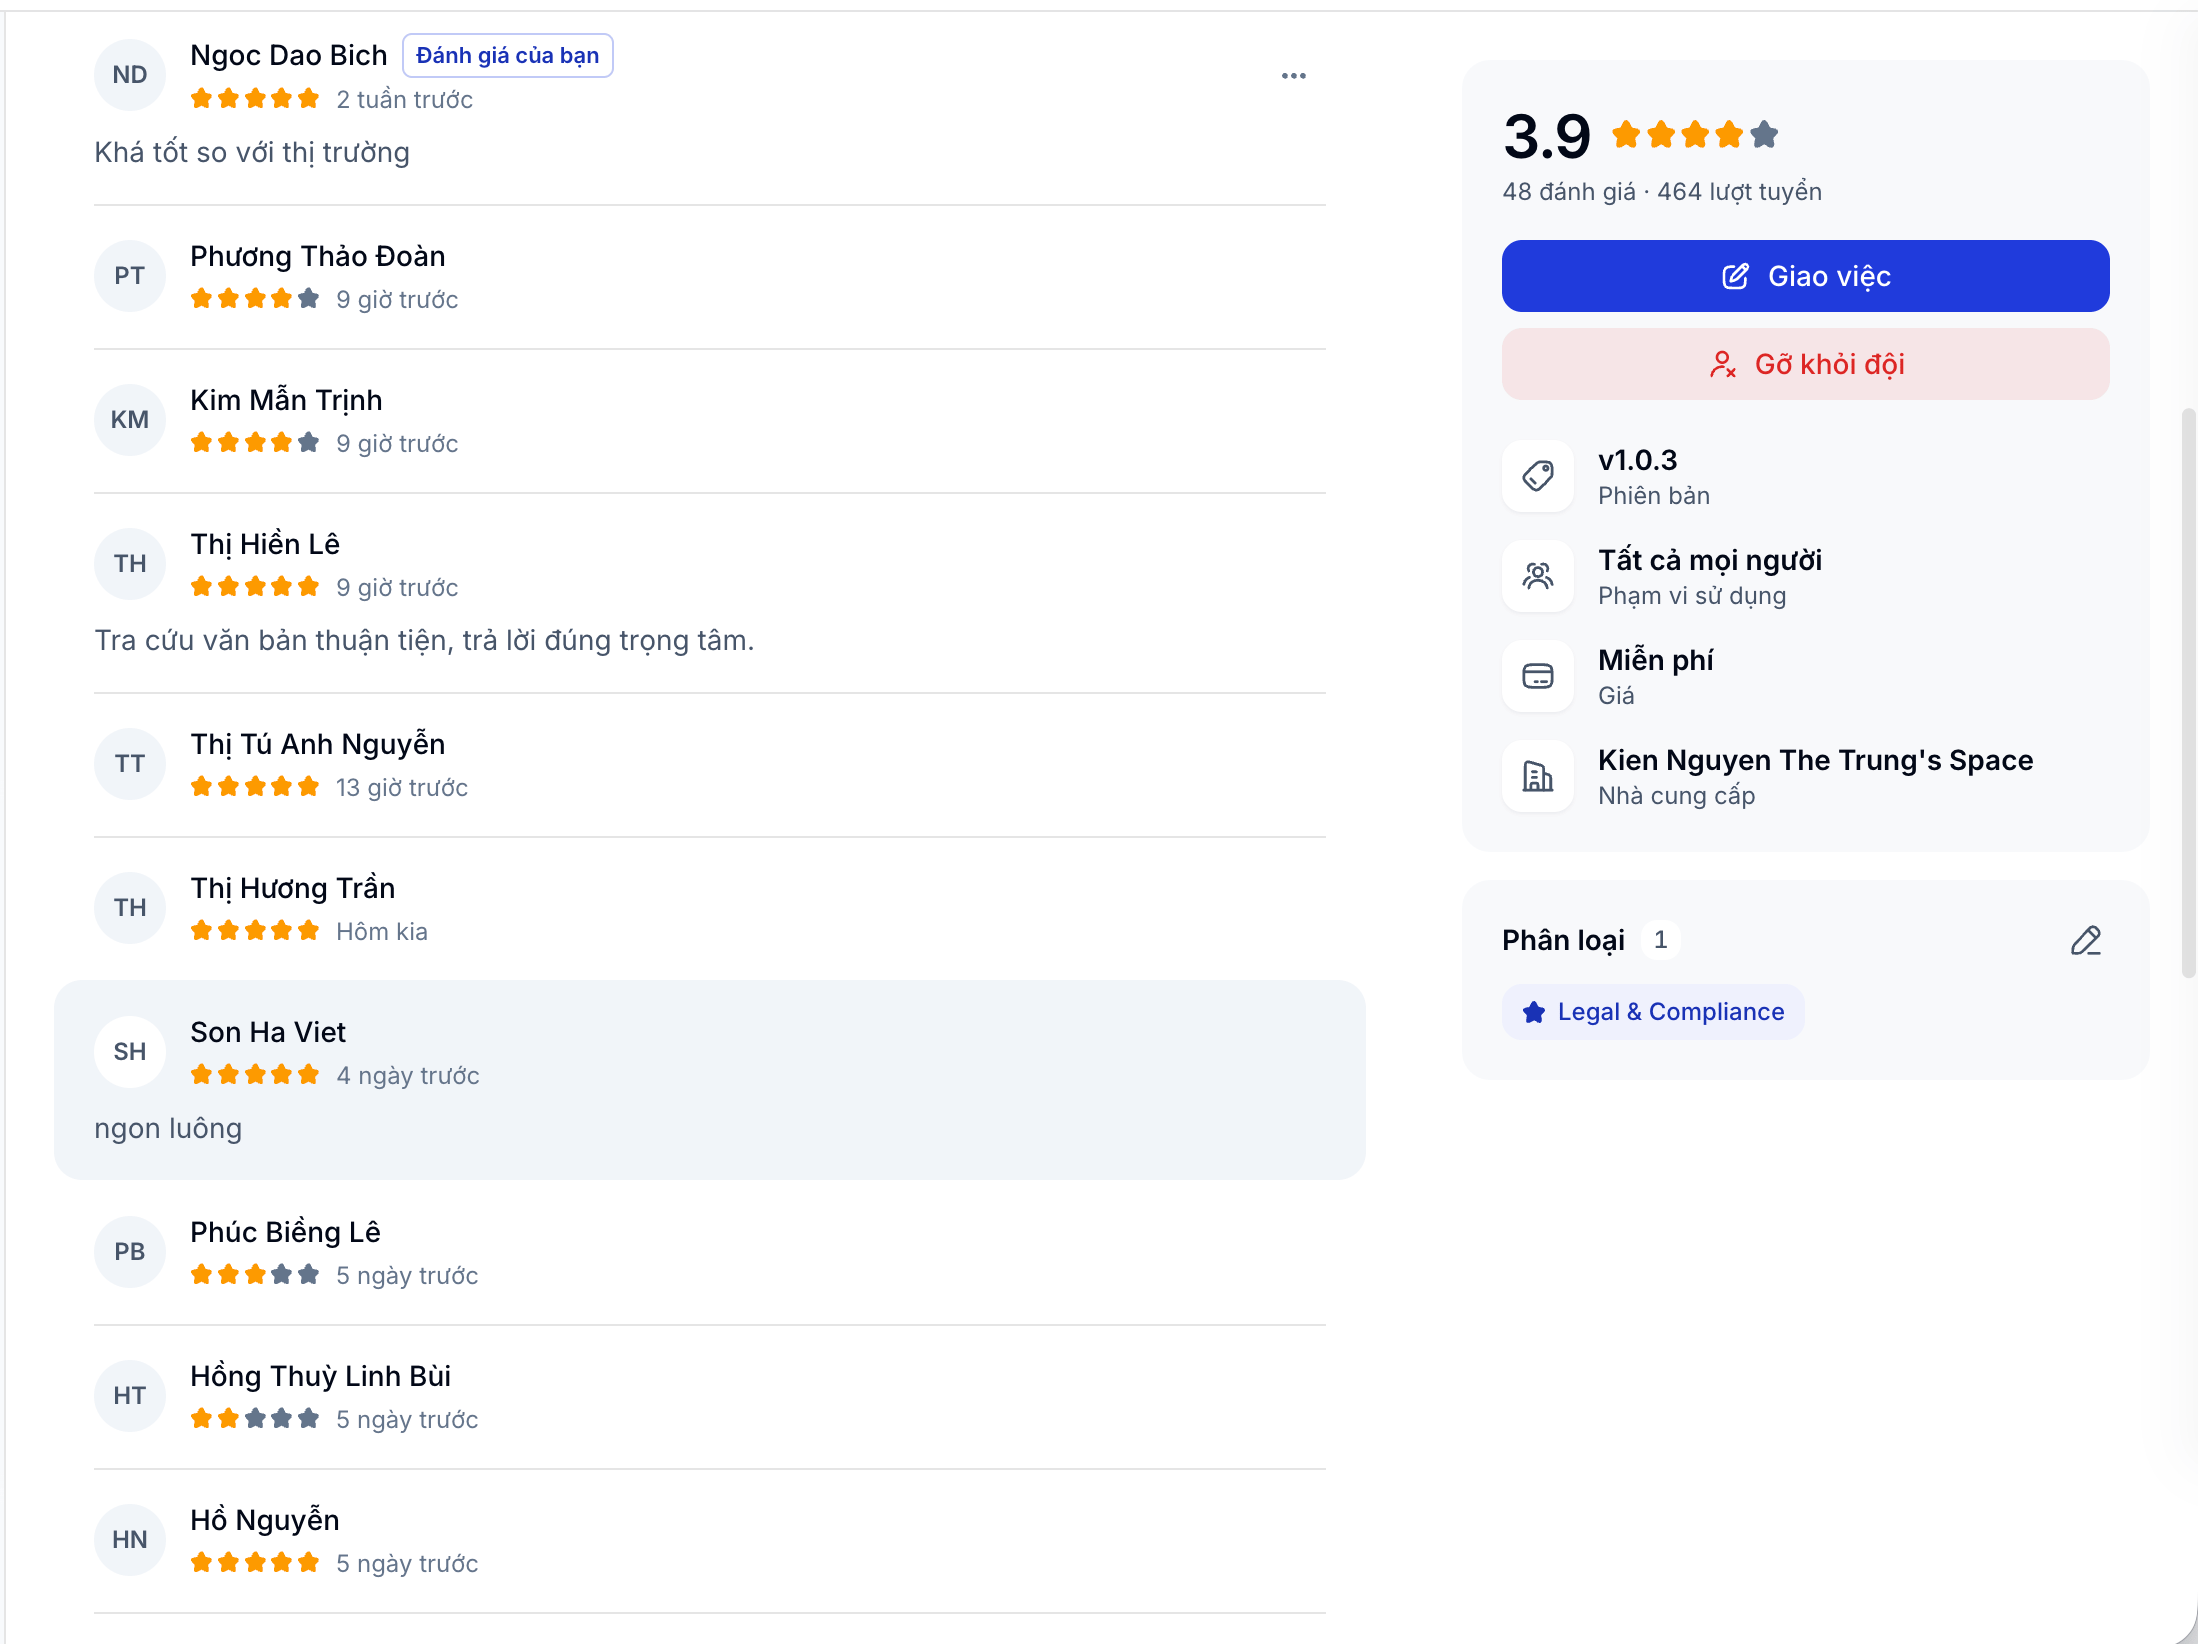Viewport: 2198px width, 1644px height.
Task: Click the Đánh giá của bạn badge
Action: pos(507,56)
